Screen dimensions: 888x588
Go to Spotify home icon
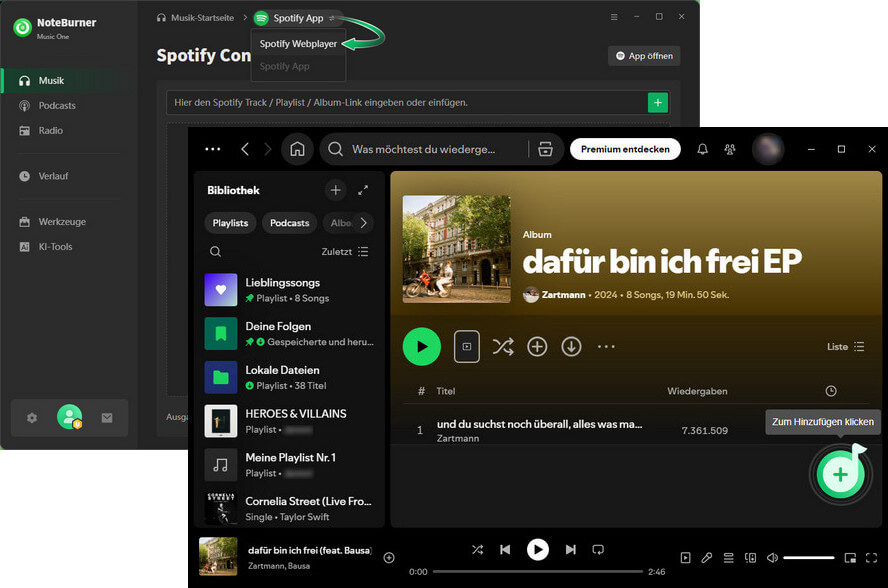297,149
